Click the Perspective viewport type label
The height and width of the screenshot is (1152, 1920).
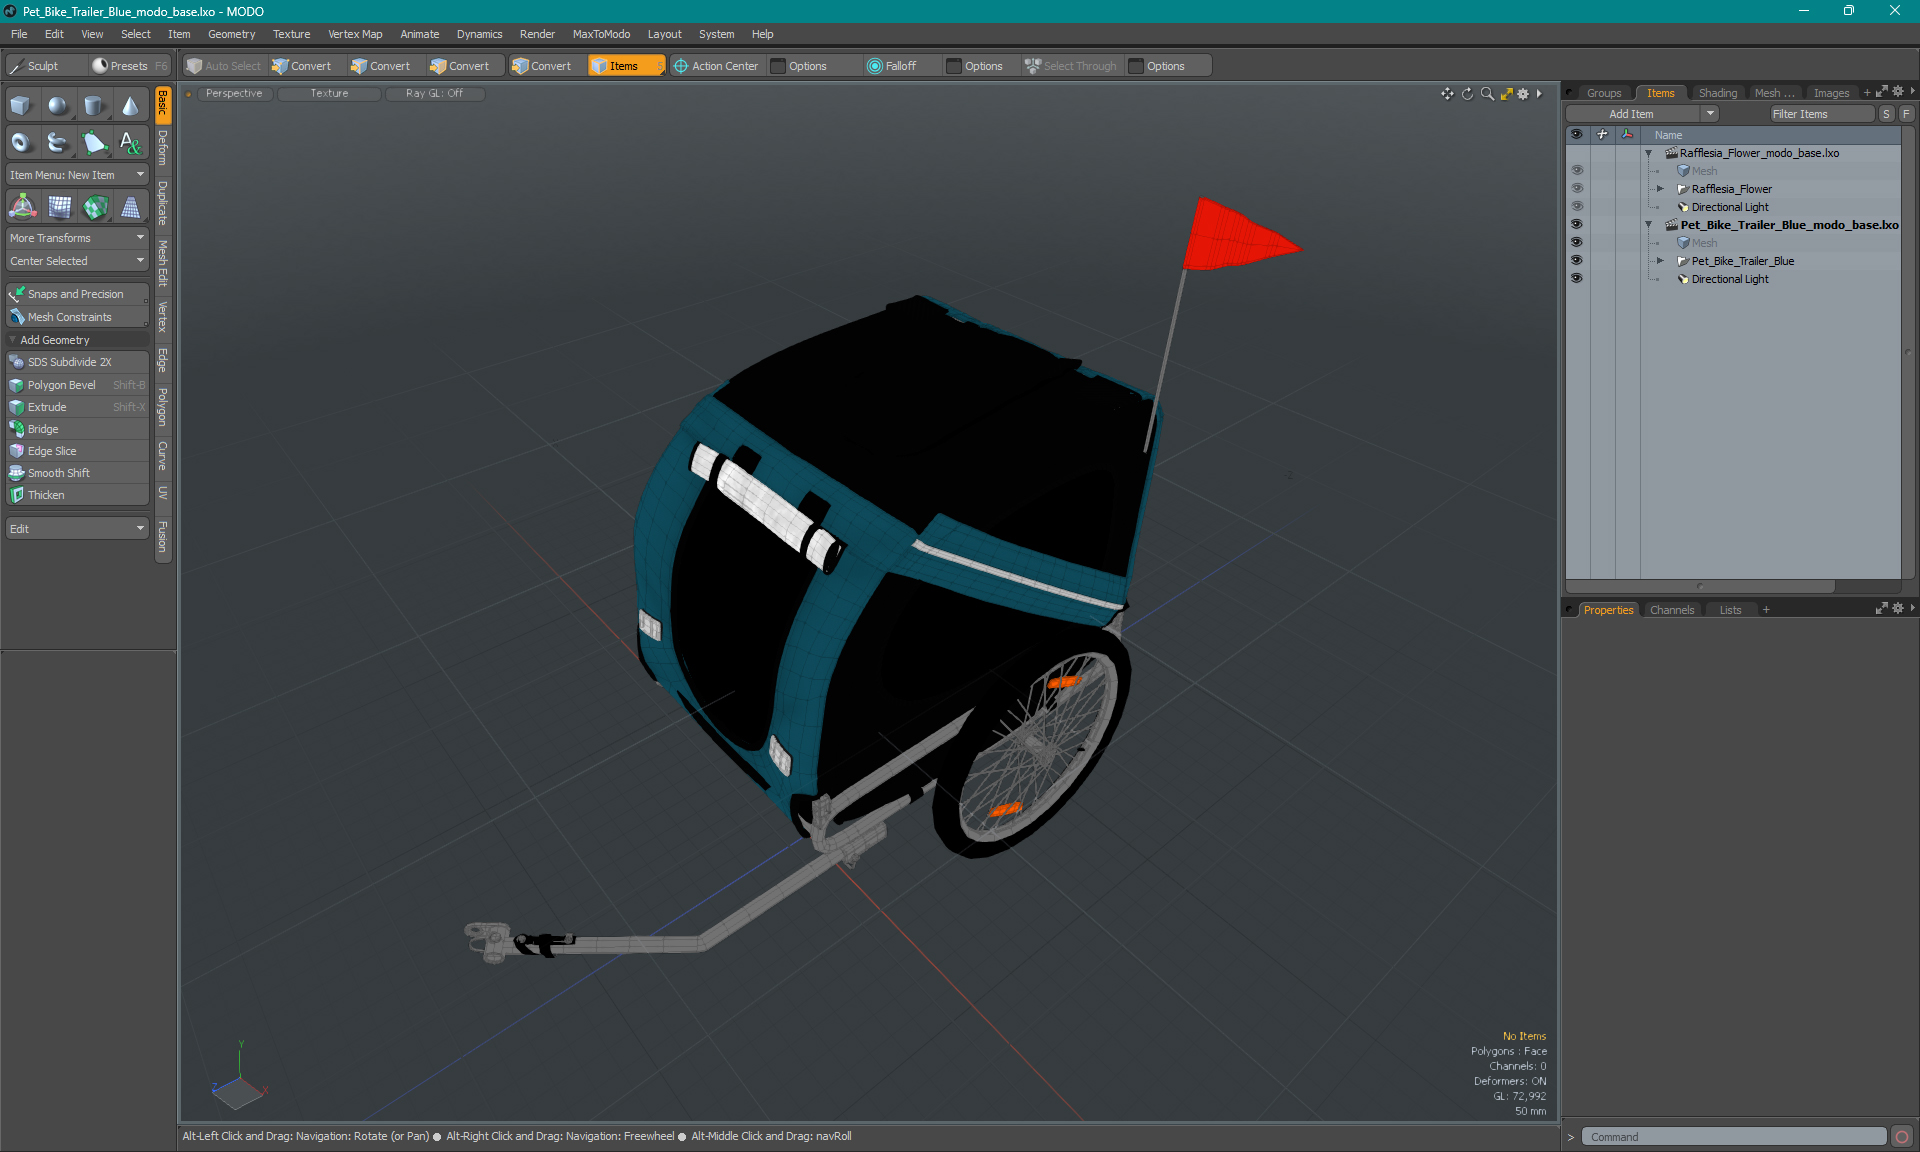[x=234, y=94]
